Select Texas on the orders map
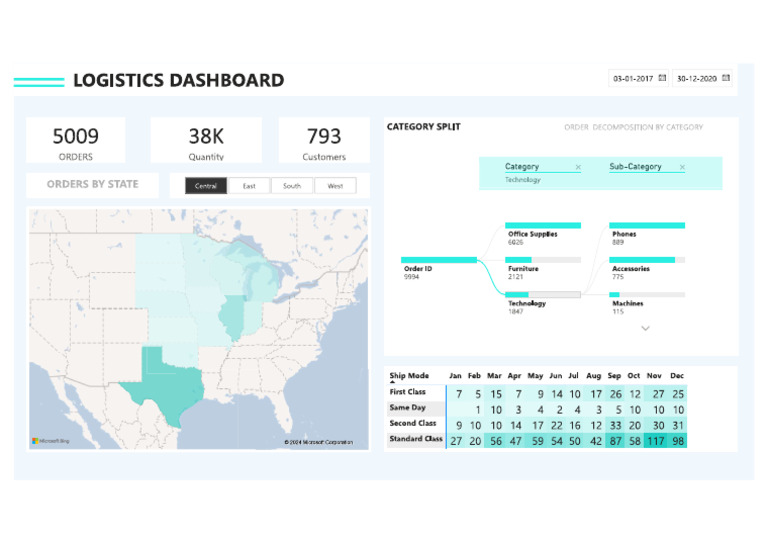 coord(169,387)
